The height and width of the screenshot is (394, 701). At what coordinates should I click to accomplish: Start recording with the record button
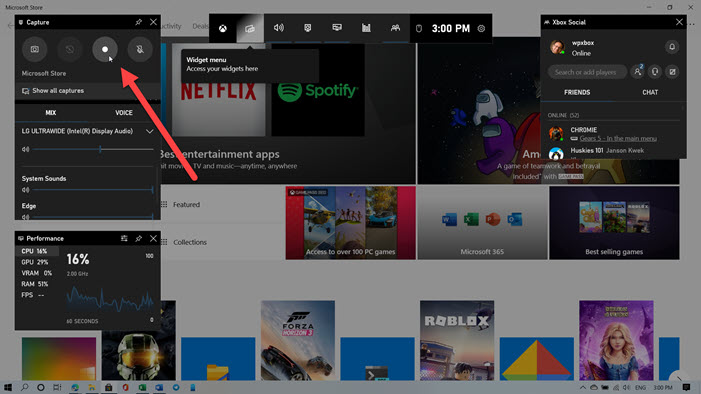point(105,49)
